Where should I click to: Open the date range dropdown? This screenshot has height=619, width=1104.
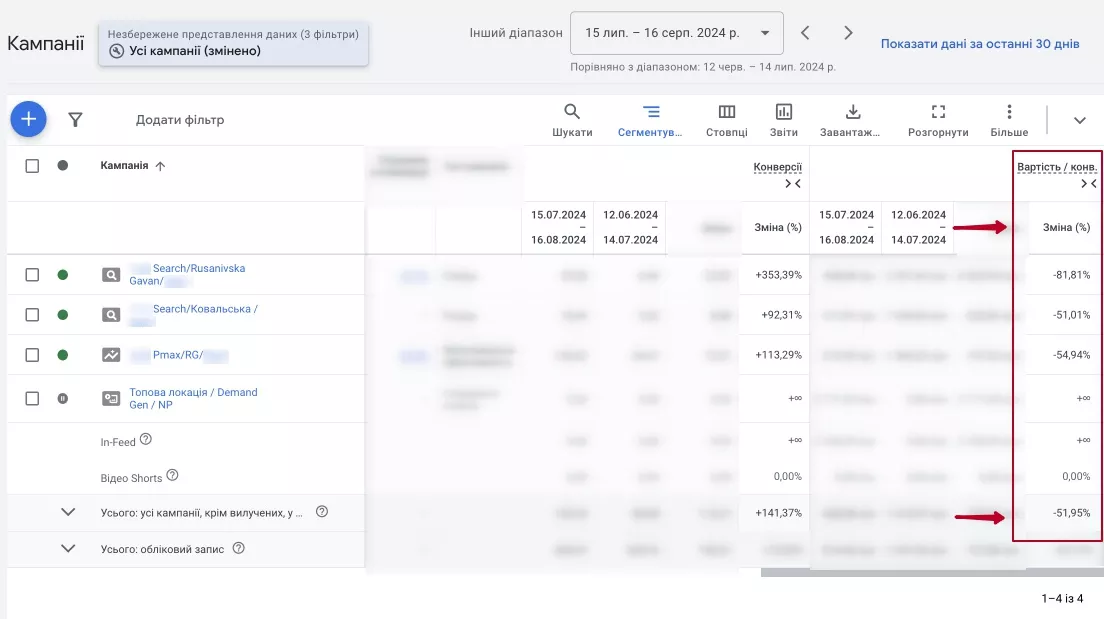pos(677,33)
